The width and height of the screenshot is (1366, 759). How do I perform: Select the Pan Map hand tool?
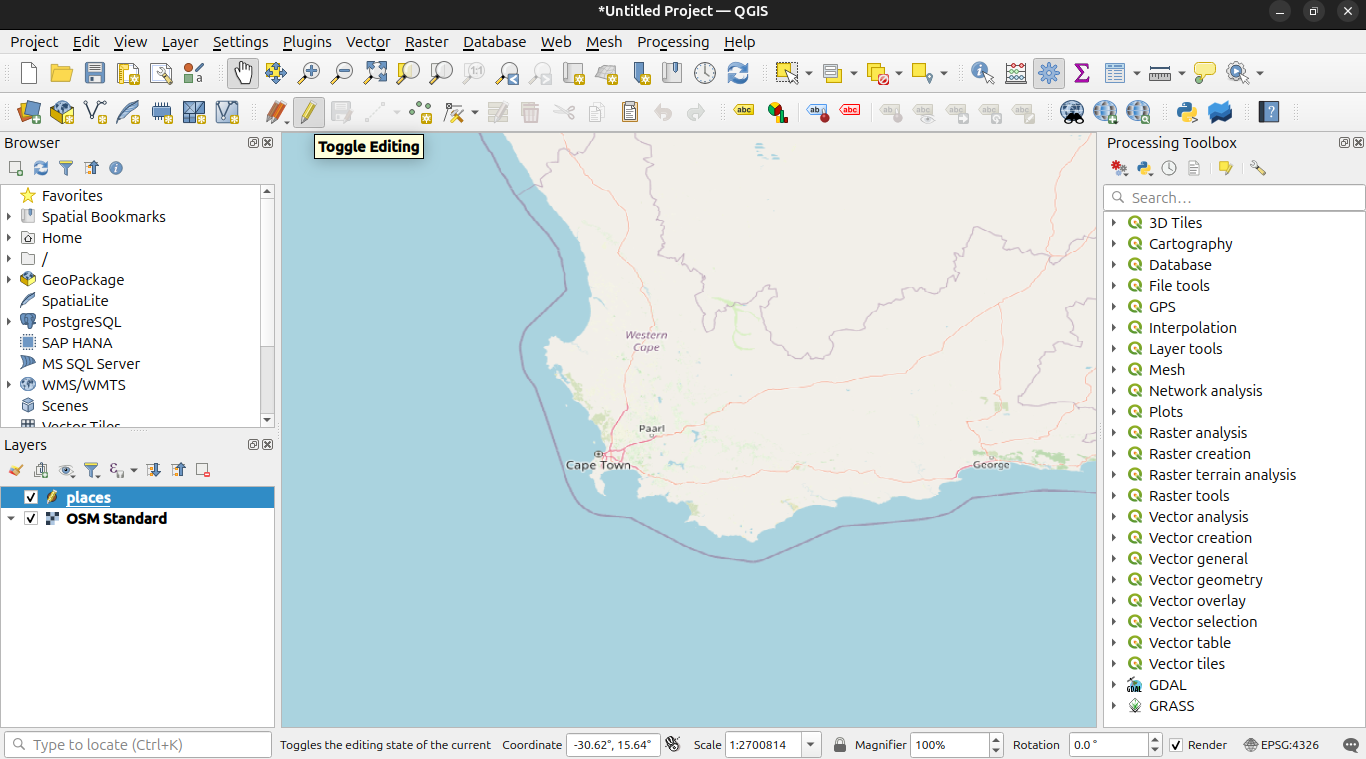click(242, 73)
